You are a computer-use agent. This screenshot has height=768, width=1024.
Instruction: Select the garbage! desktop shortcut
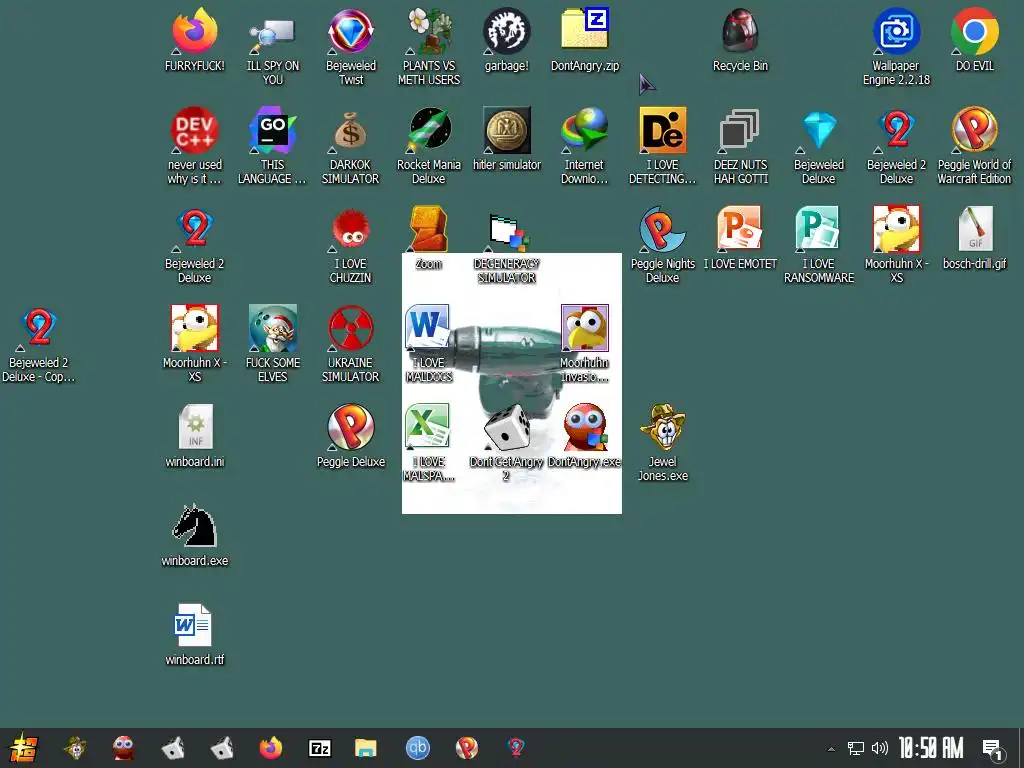click(x=507, y=40)
